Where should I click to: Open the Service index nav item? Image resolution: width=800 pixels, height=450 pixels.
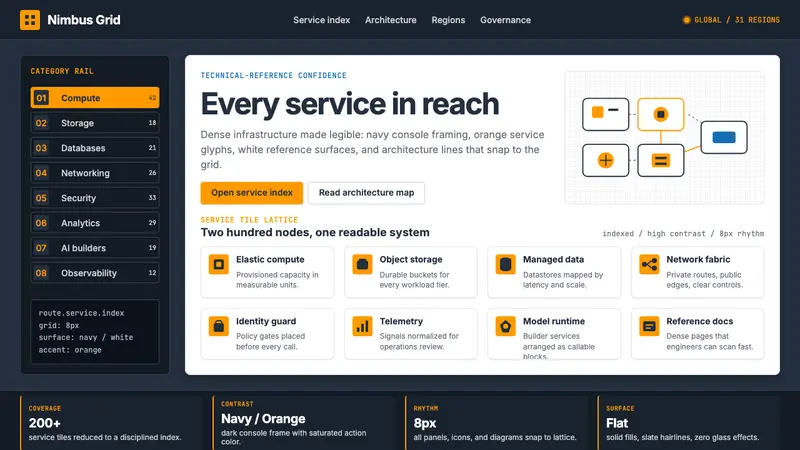(321, 20)
